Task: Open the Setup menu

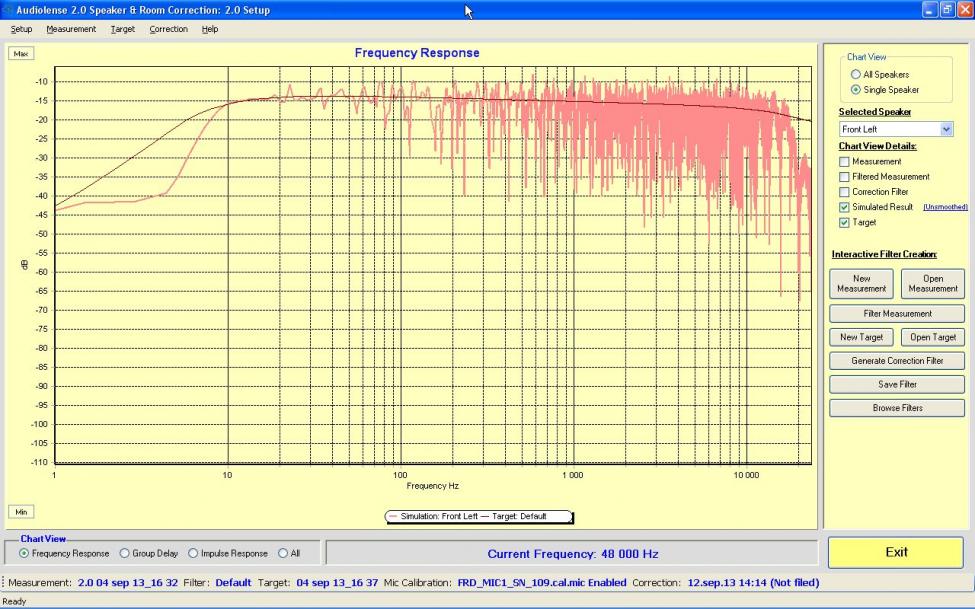Action: (x=21, y=29)
